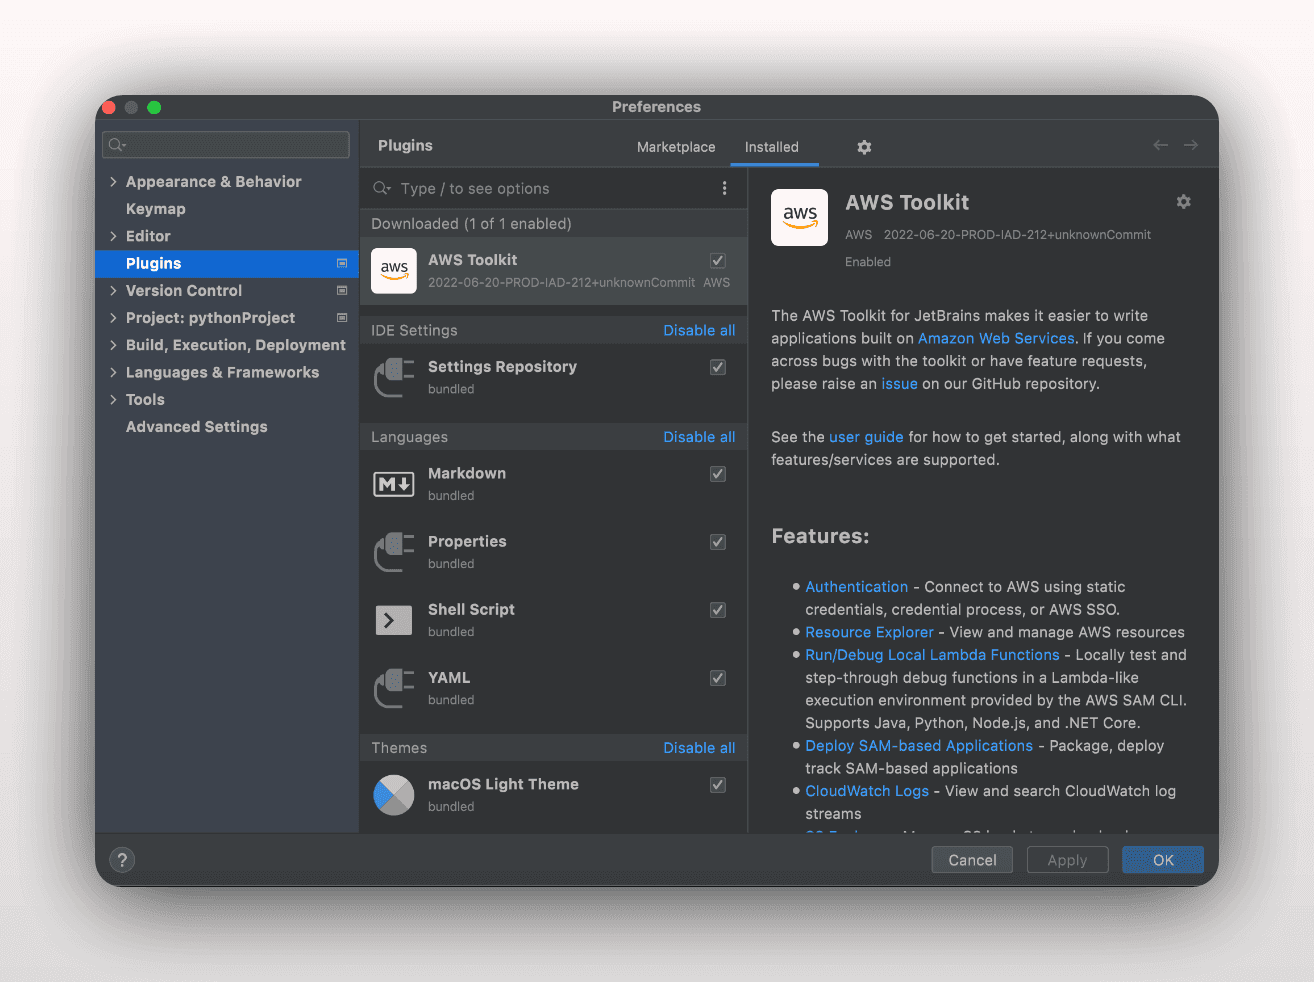Uncheck the YAML plugin checkbox

(x=718, y=678)
